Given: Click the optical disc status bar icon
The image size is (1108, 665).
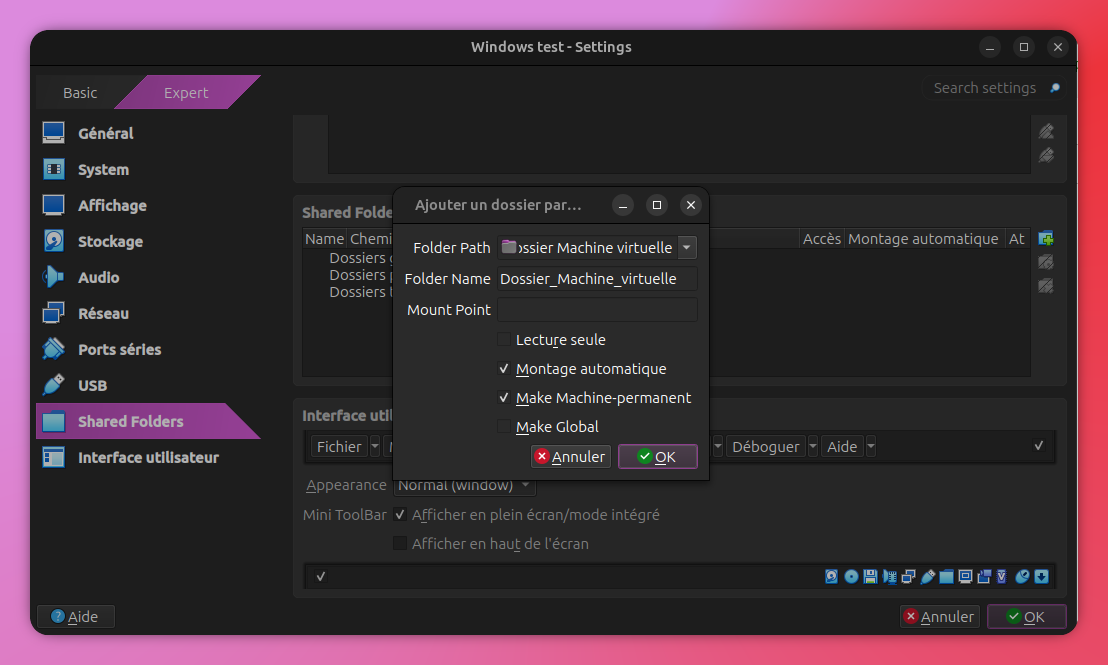Looking at the screenshot, I should 851,576.
